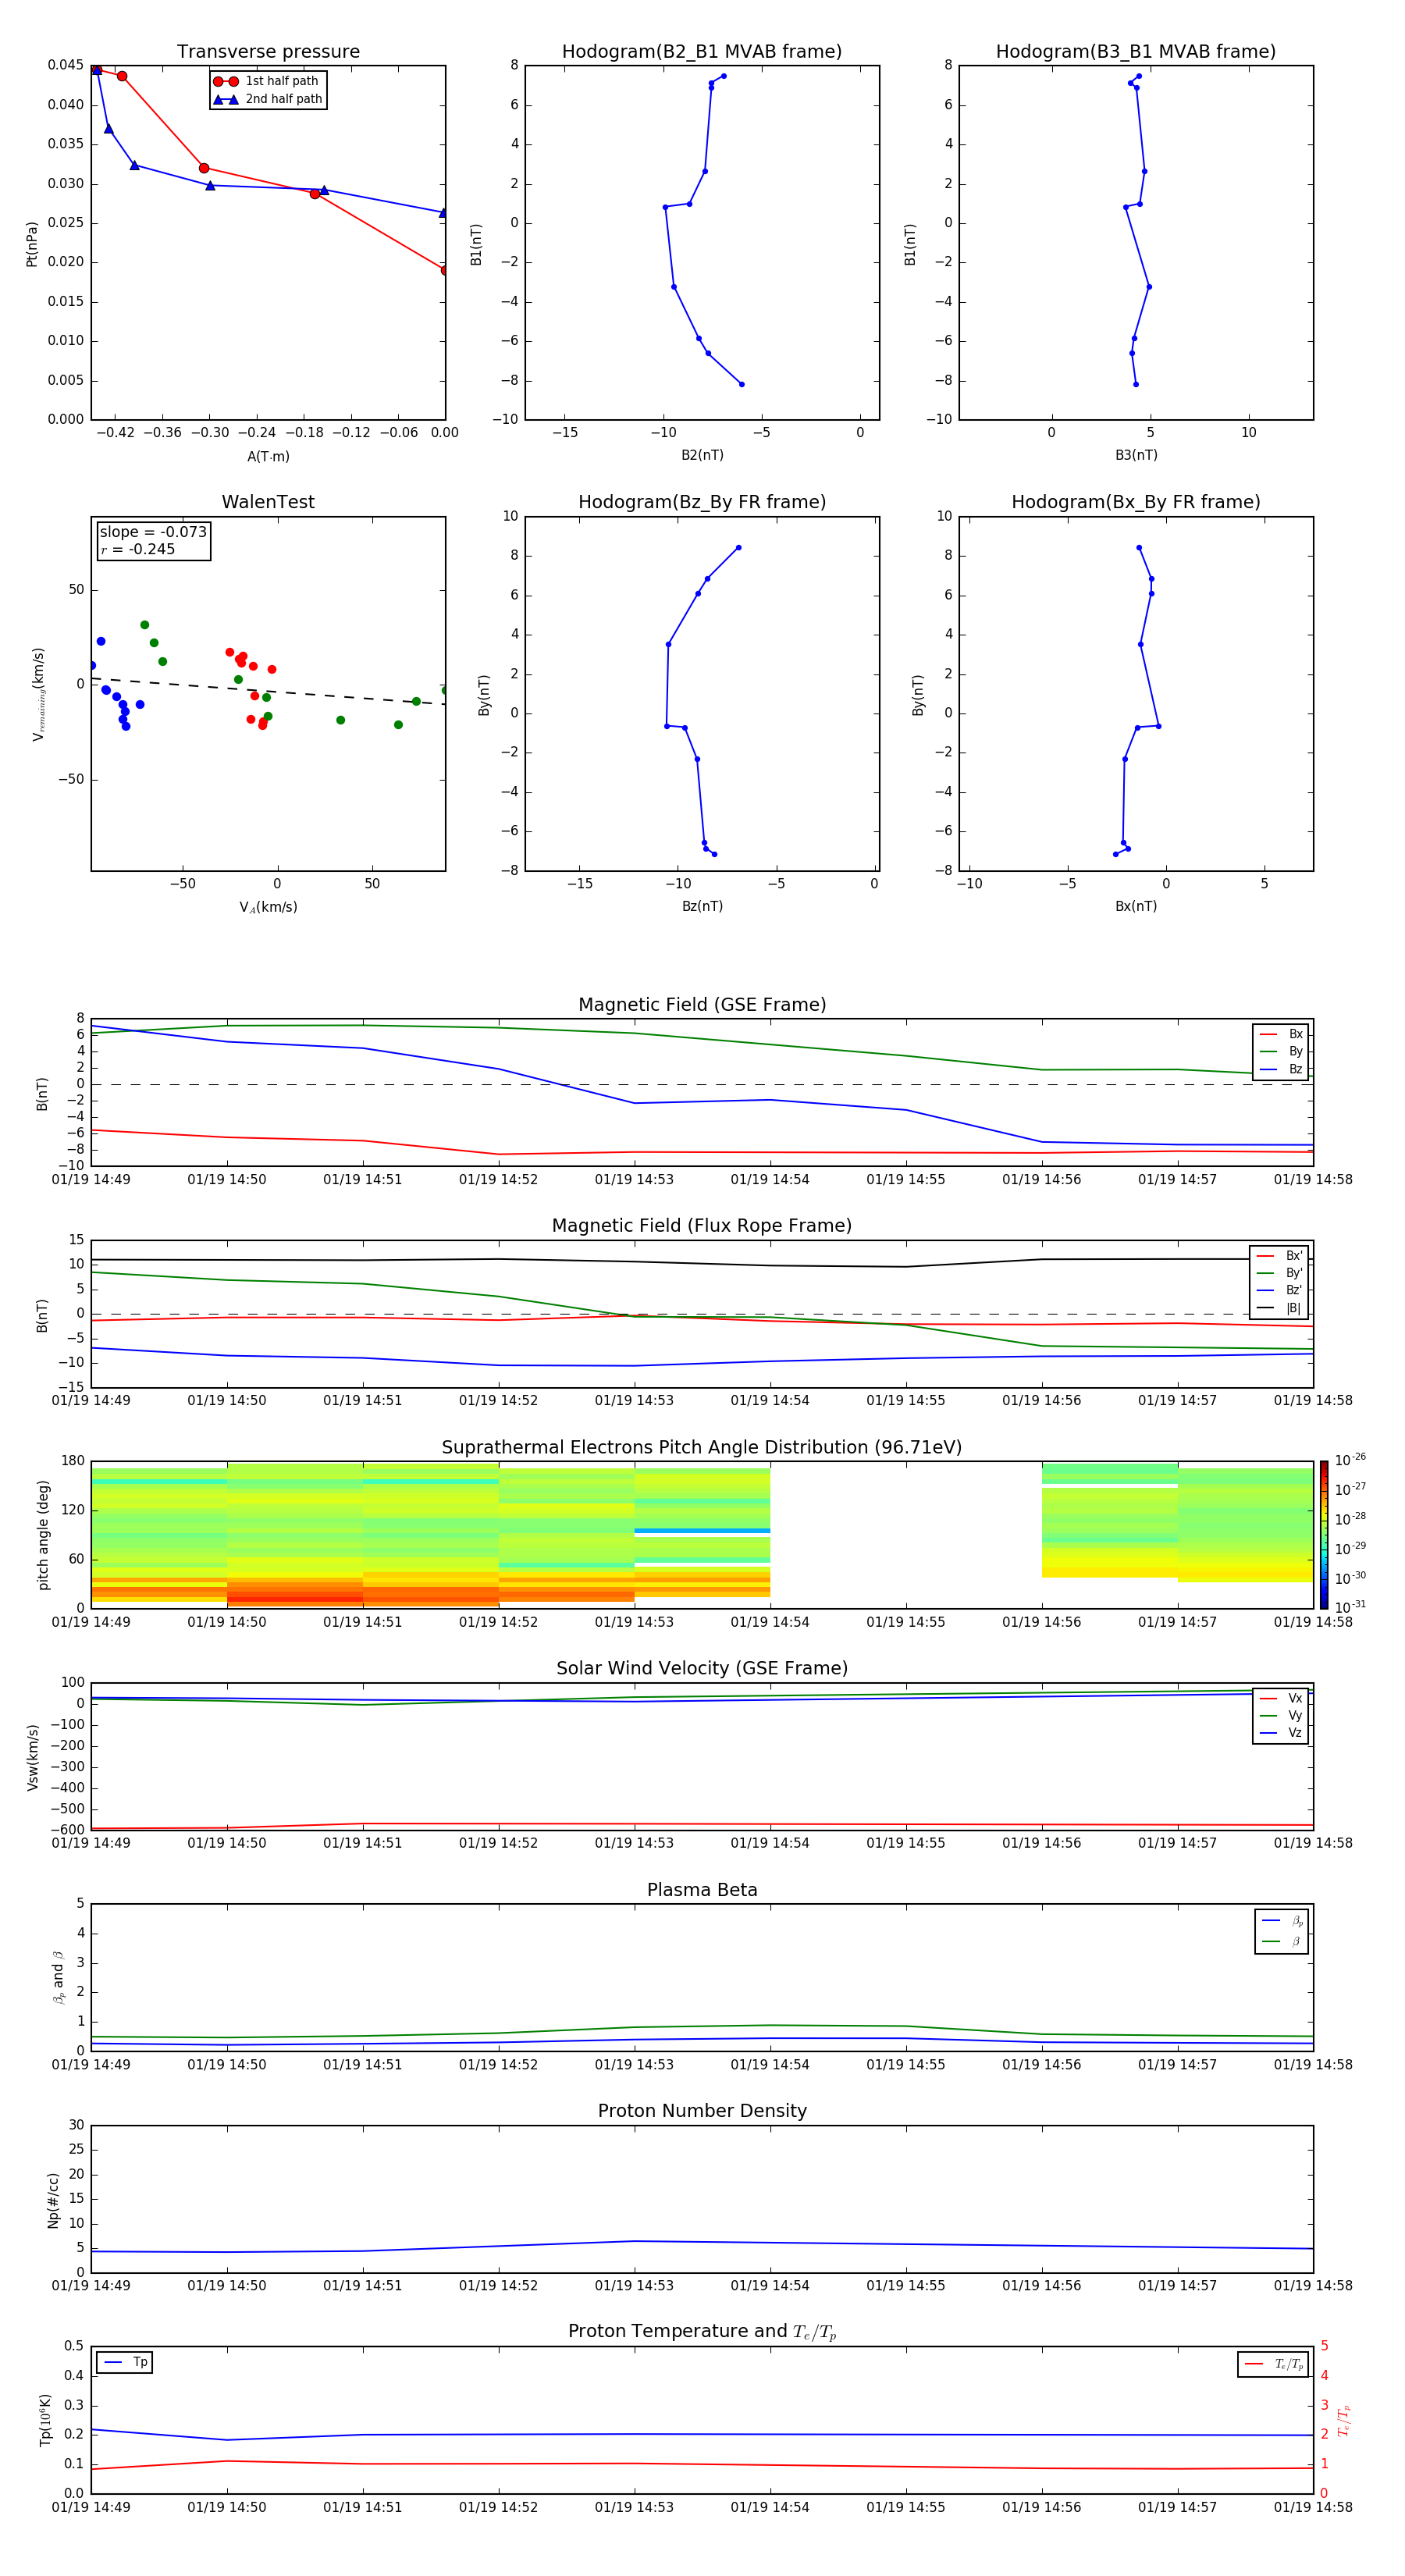Click the 'Transverse pressure' plot title
This screenshot has width=1405, height=2576.
[x=268, y=52]
